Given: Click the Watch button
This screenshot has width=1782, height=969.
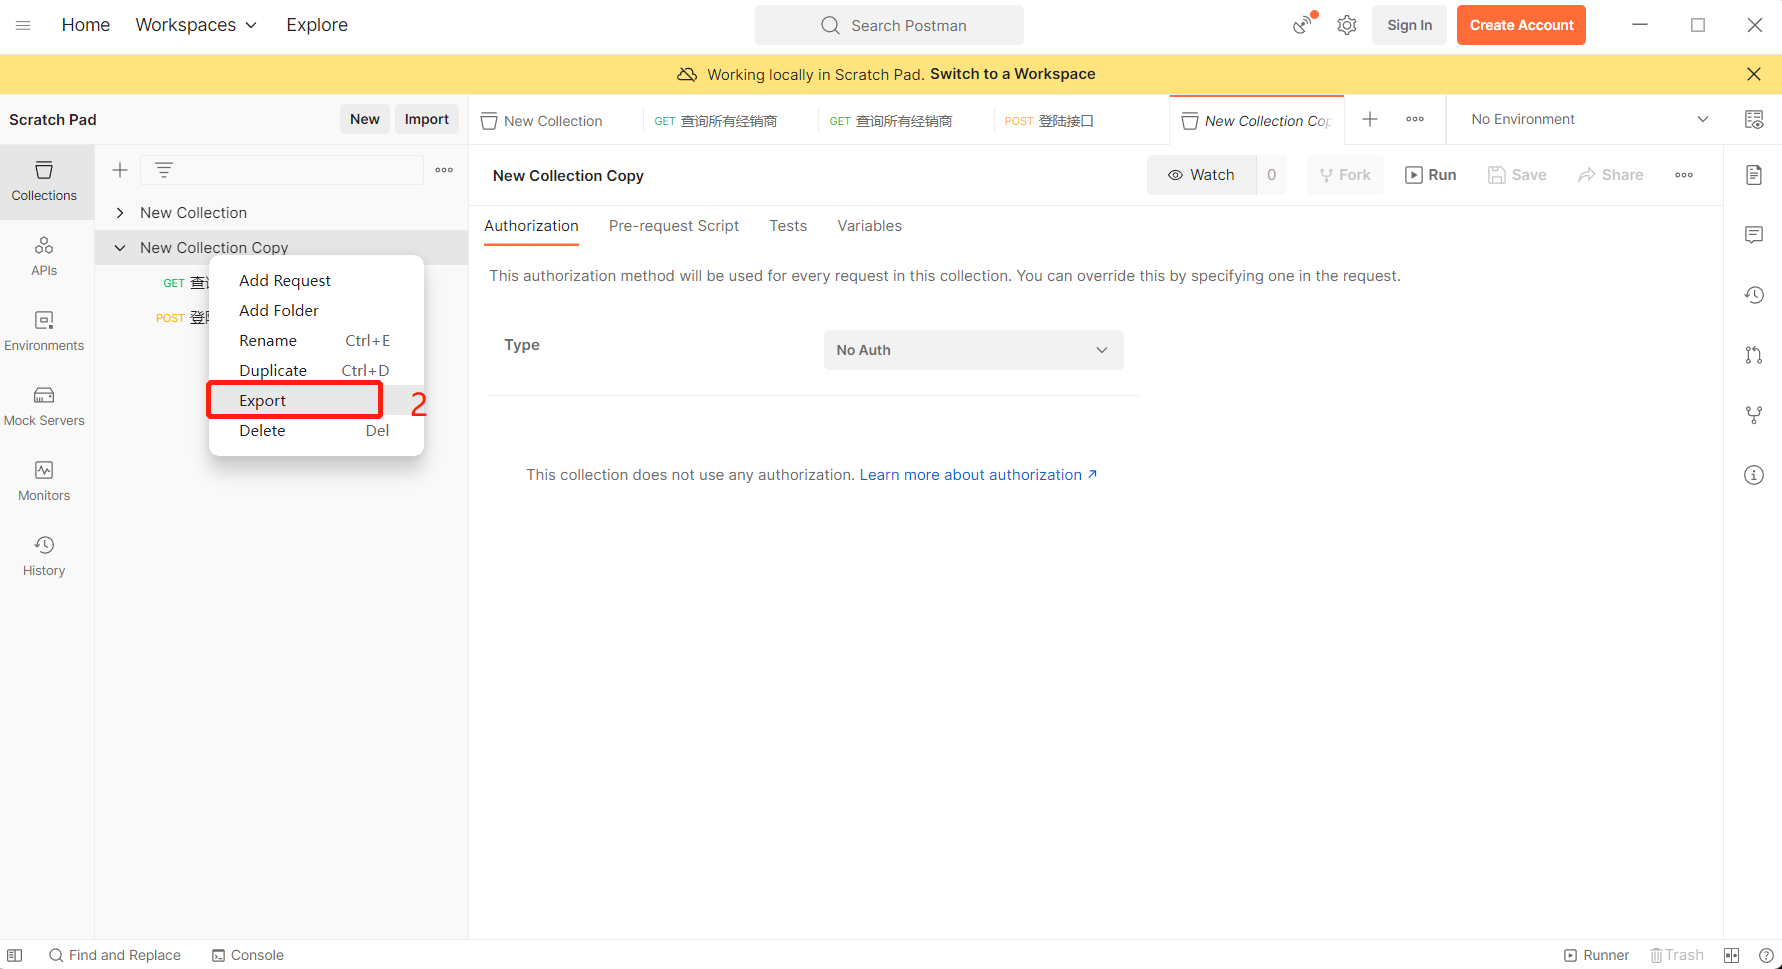Looking at the screenshot, I should pyautogui.click(x=1202, y=175).
